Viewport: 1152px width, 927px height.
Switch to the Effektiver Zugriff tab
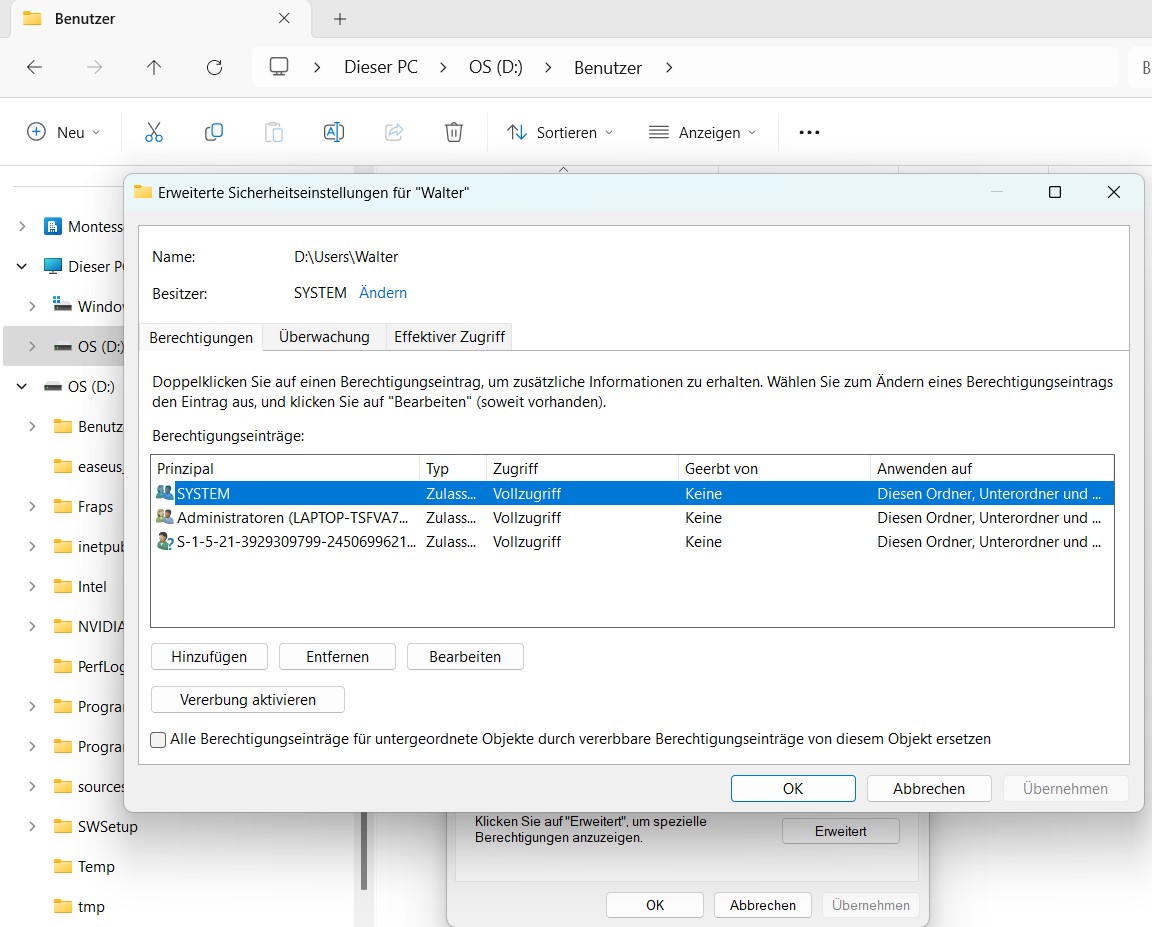(449, 336)
